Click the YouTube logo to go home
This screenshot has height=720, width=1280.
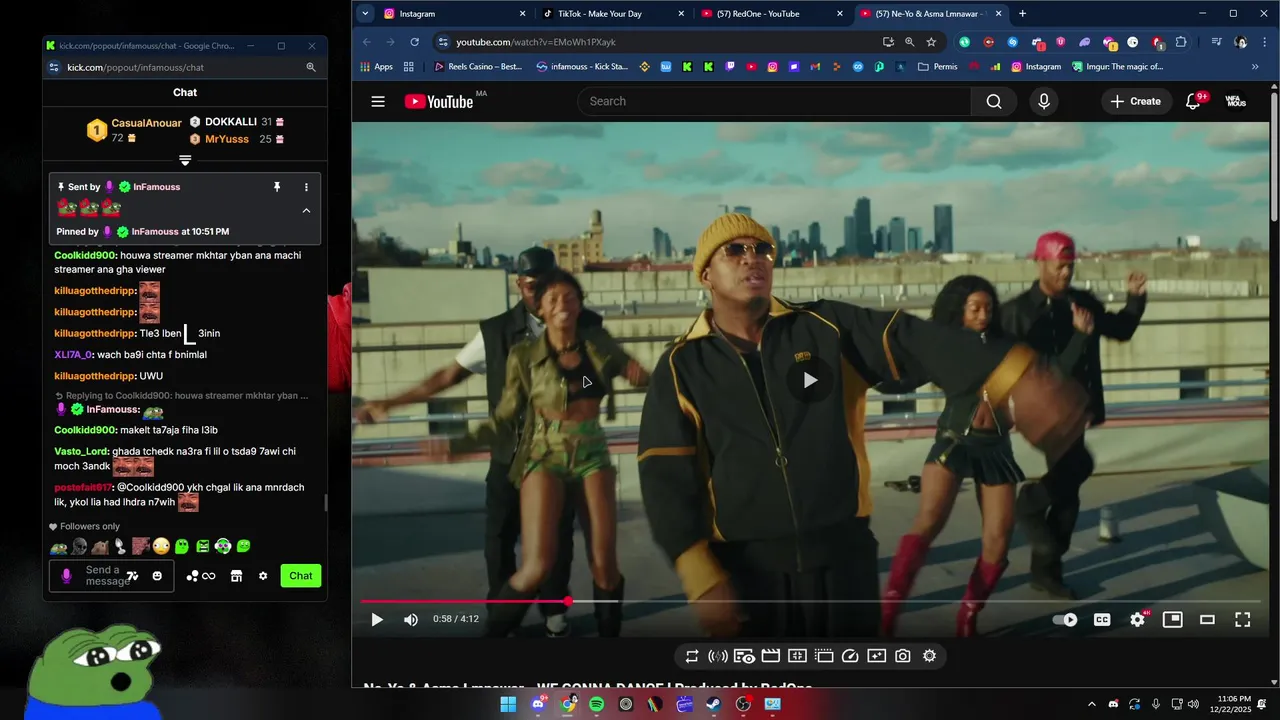coord(438,101)
